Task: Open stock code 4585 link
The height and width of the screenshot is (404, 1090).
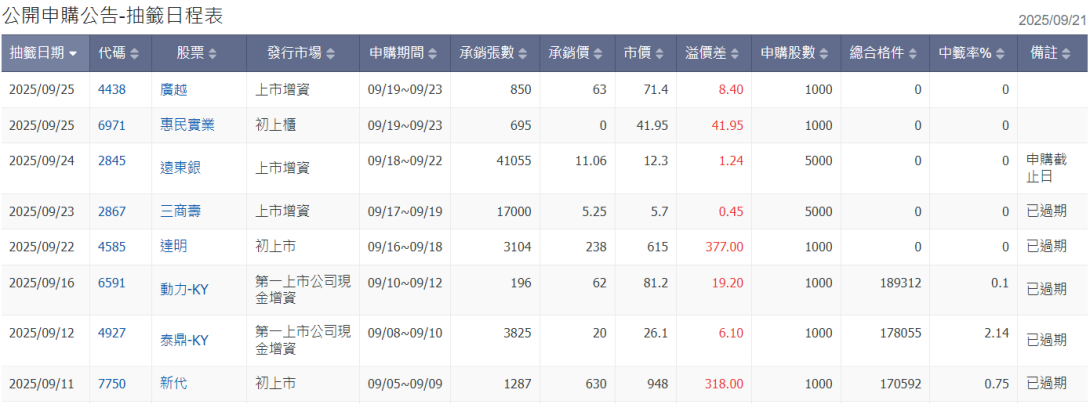Action: pyautogui.click(x=112, y=246)
